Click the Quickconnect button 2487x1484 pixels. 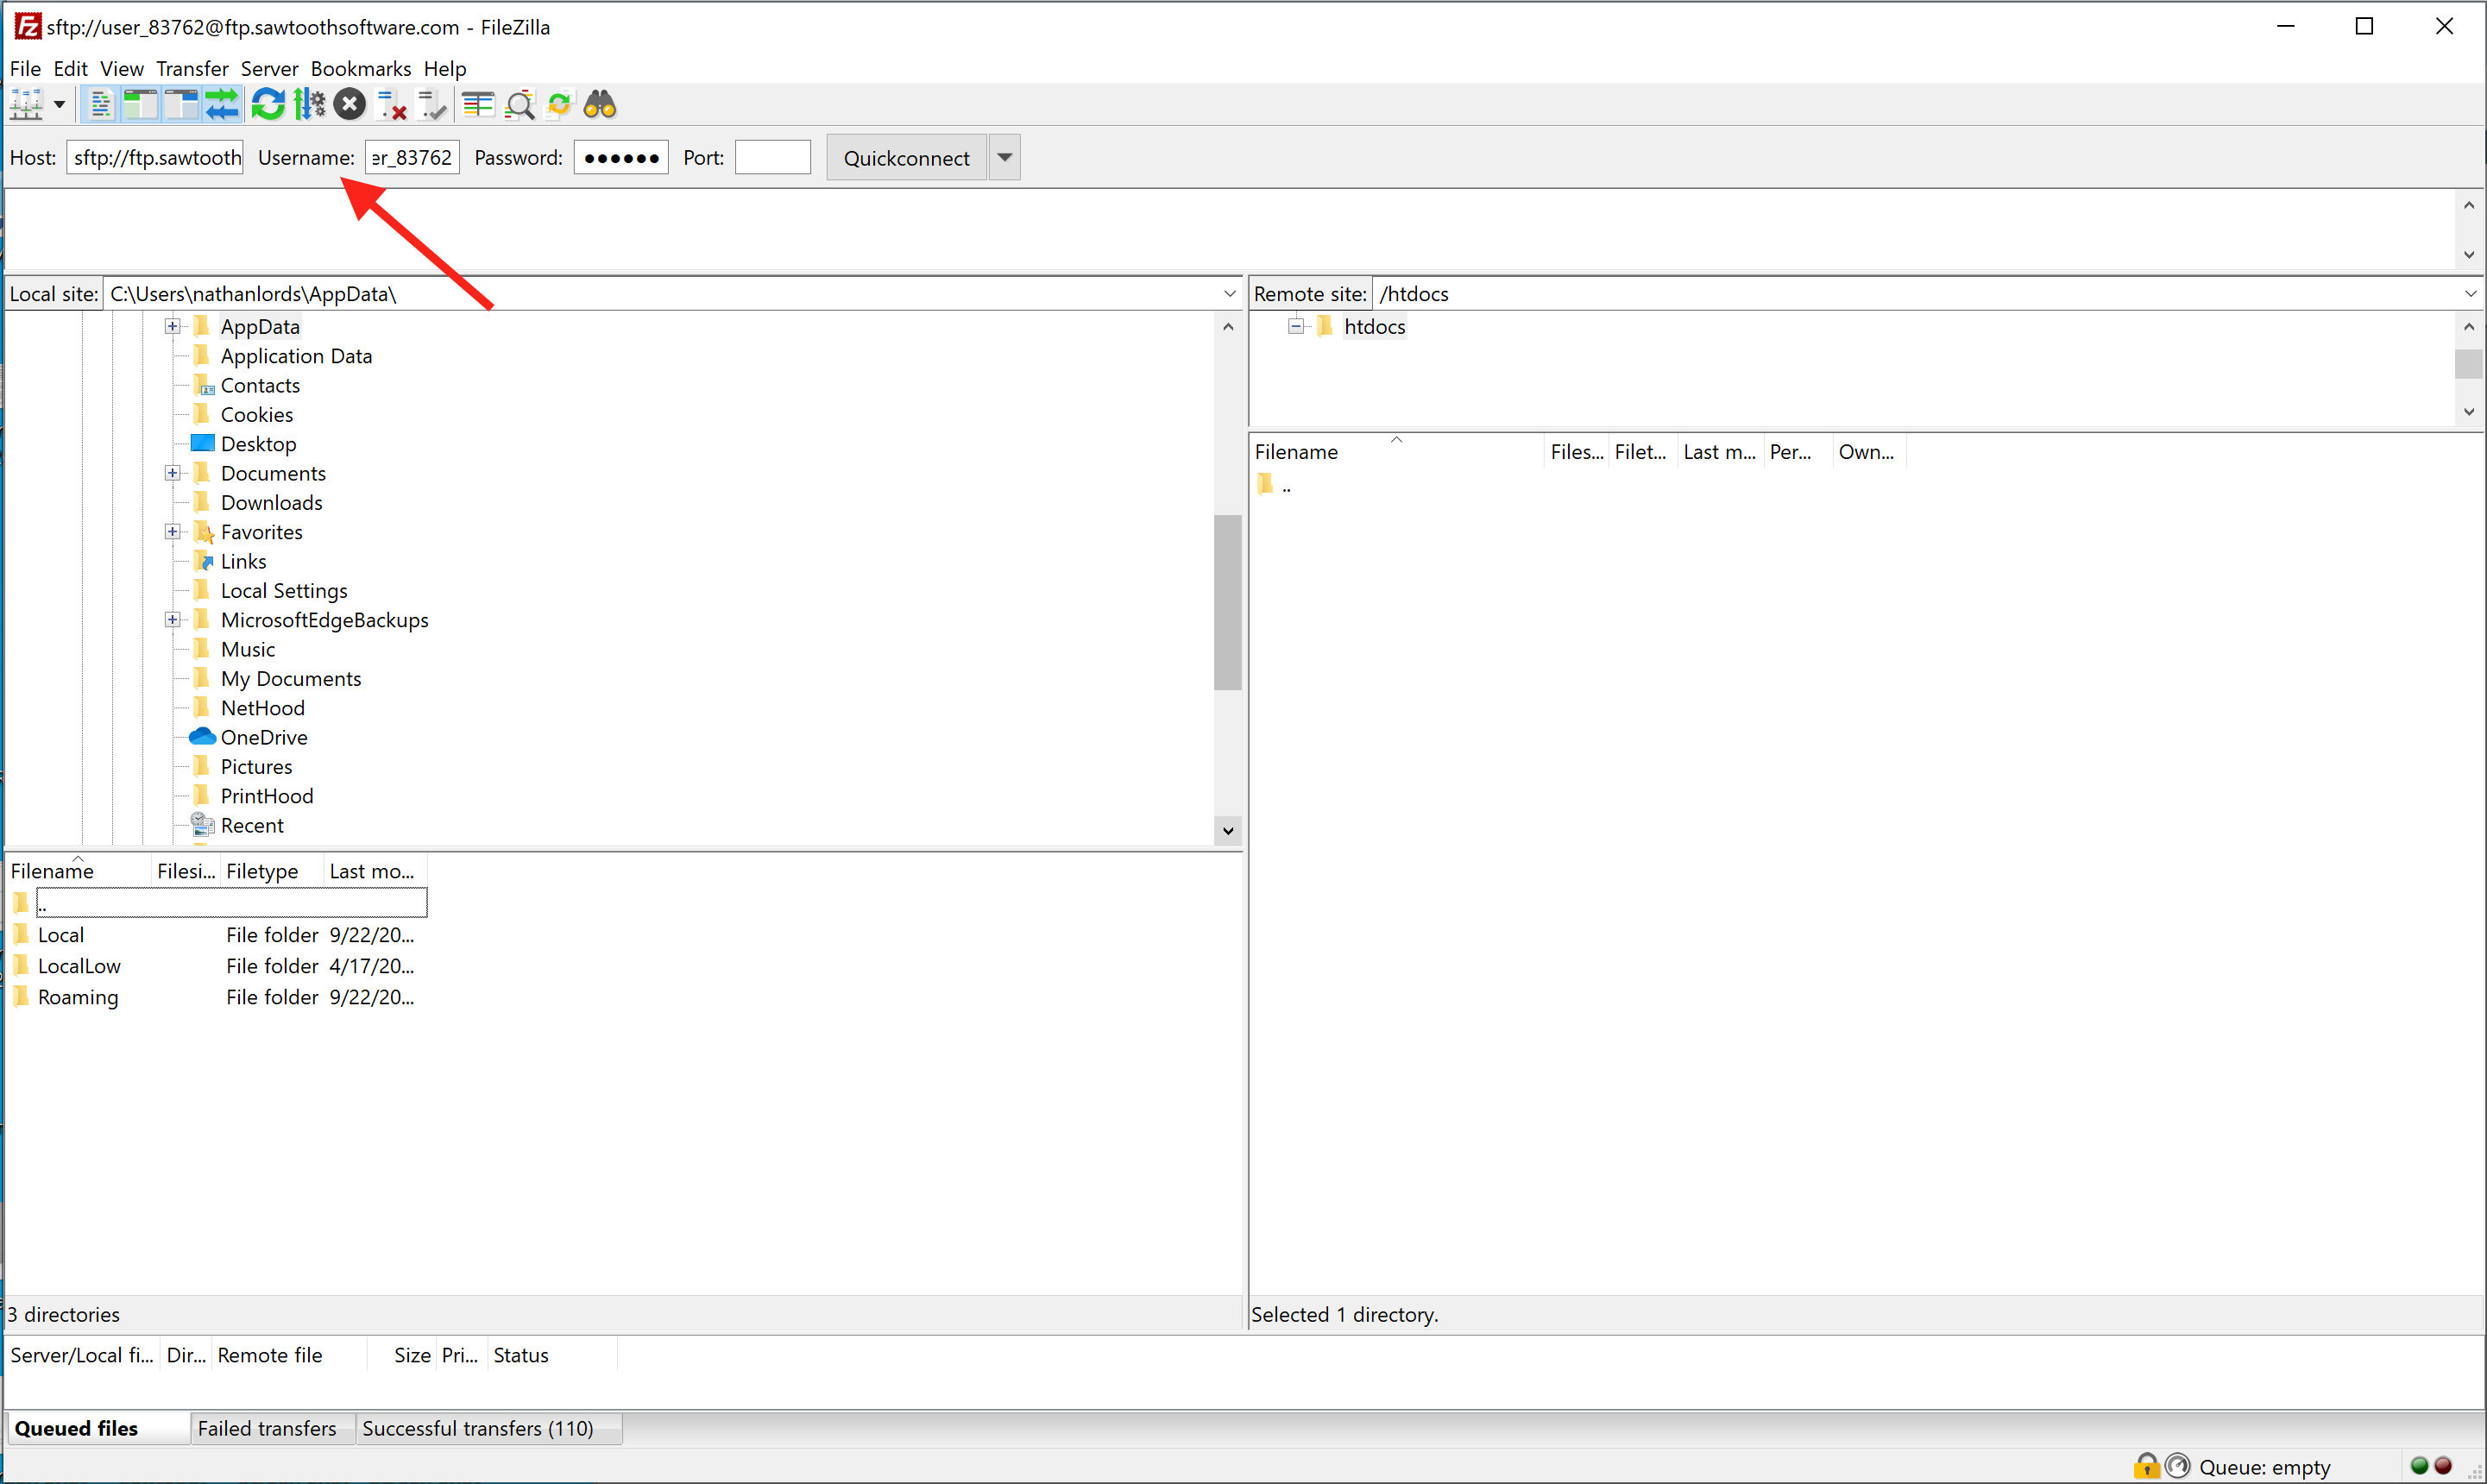(x=903, y=155)
